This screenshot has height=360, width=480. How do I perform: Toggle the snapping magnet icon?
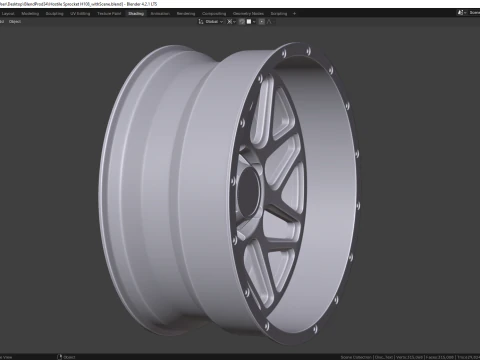(242, 22)
